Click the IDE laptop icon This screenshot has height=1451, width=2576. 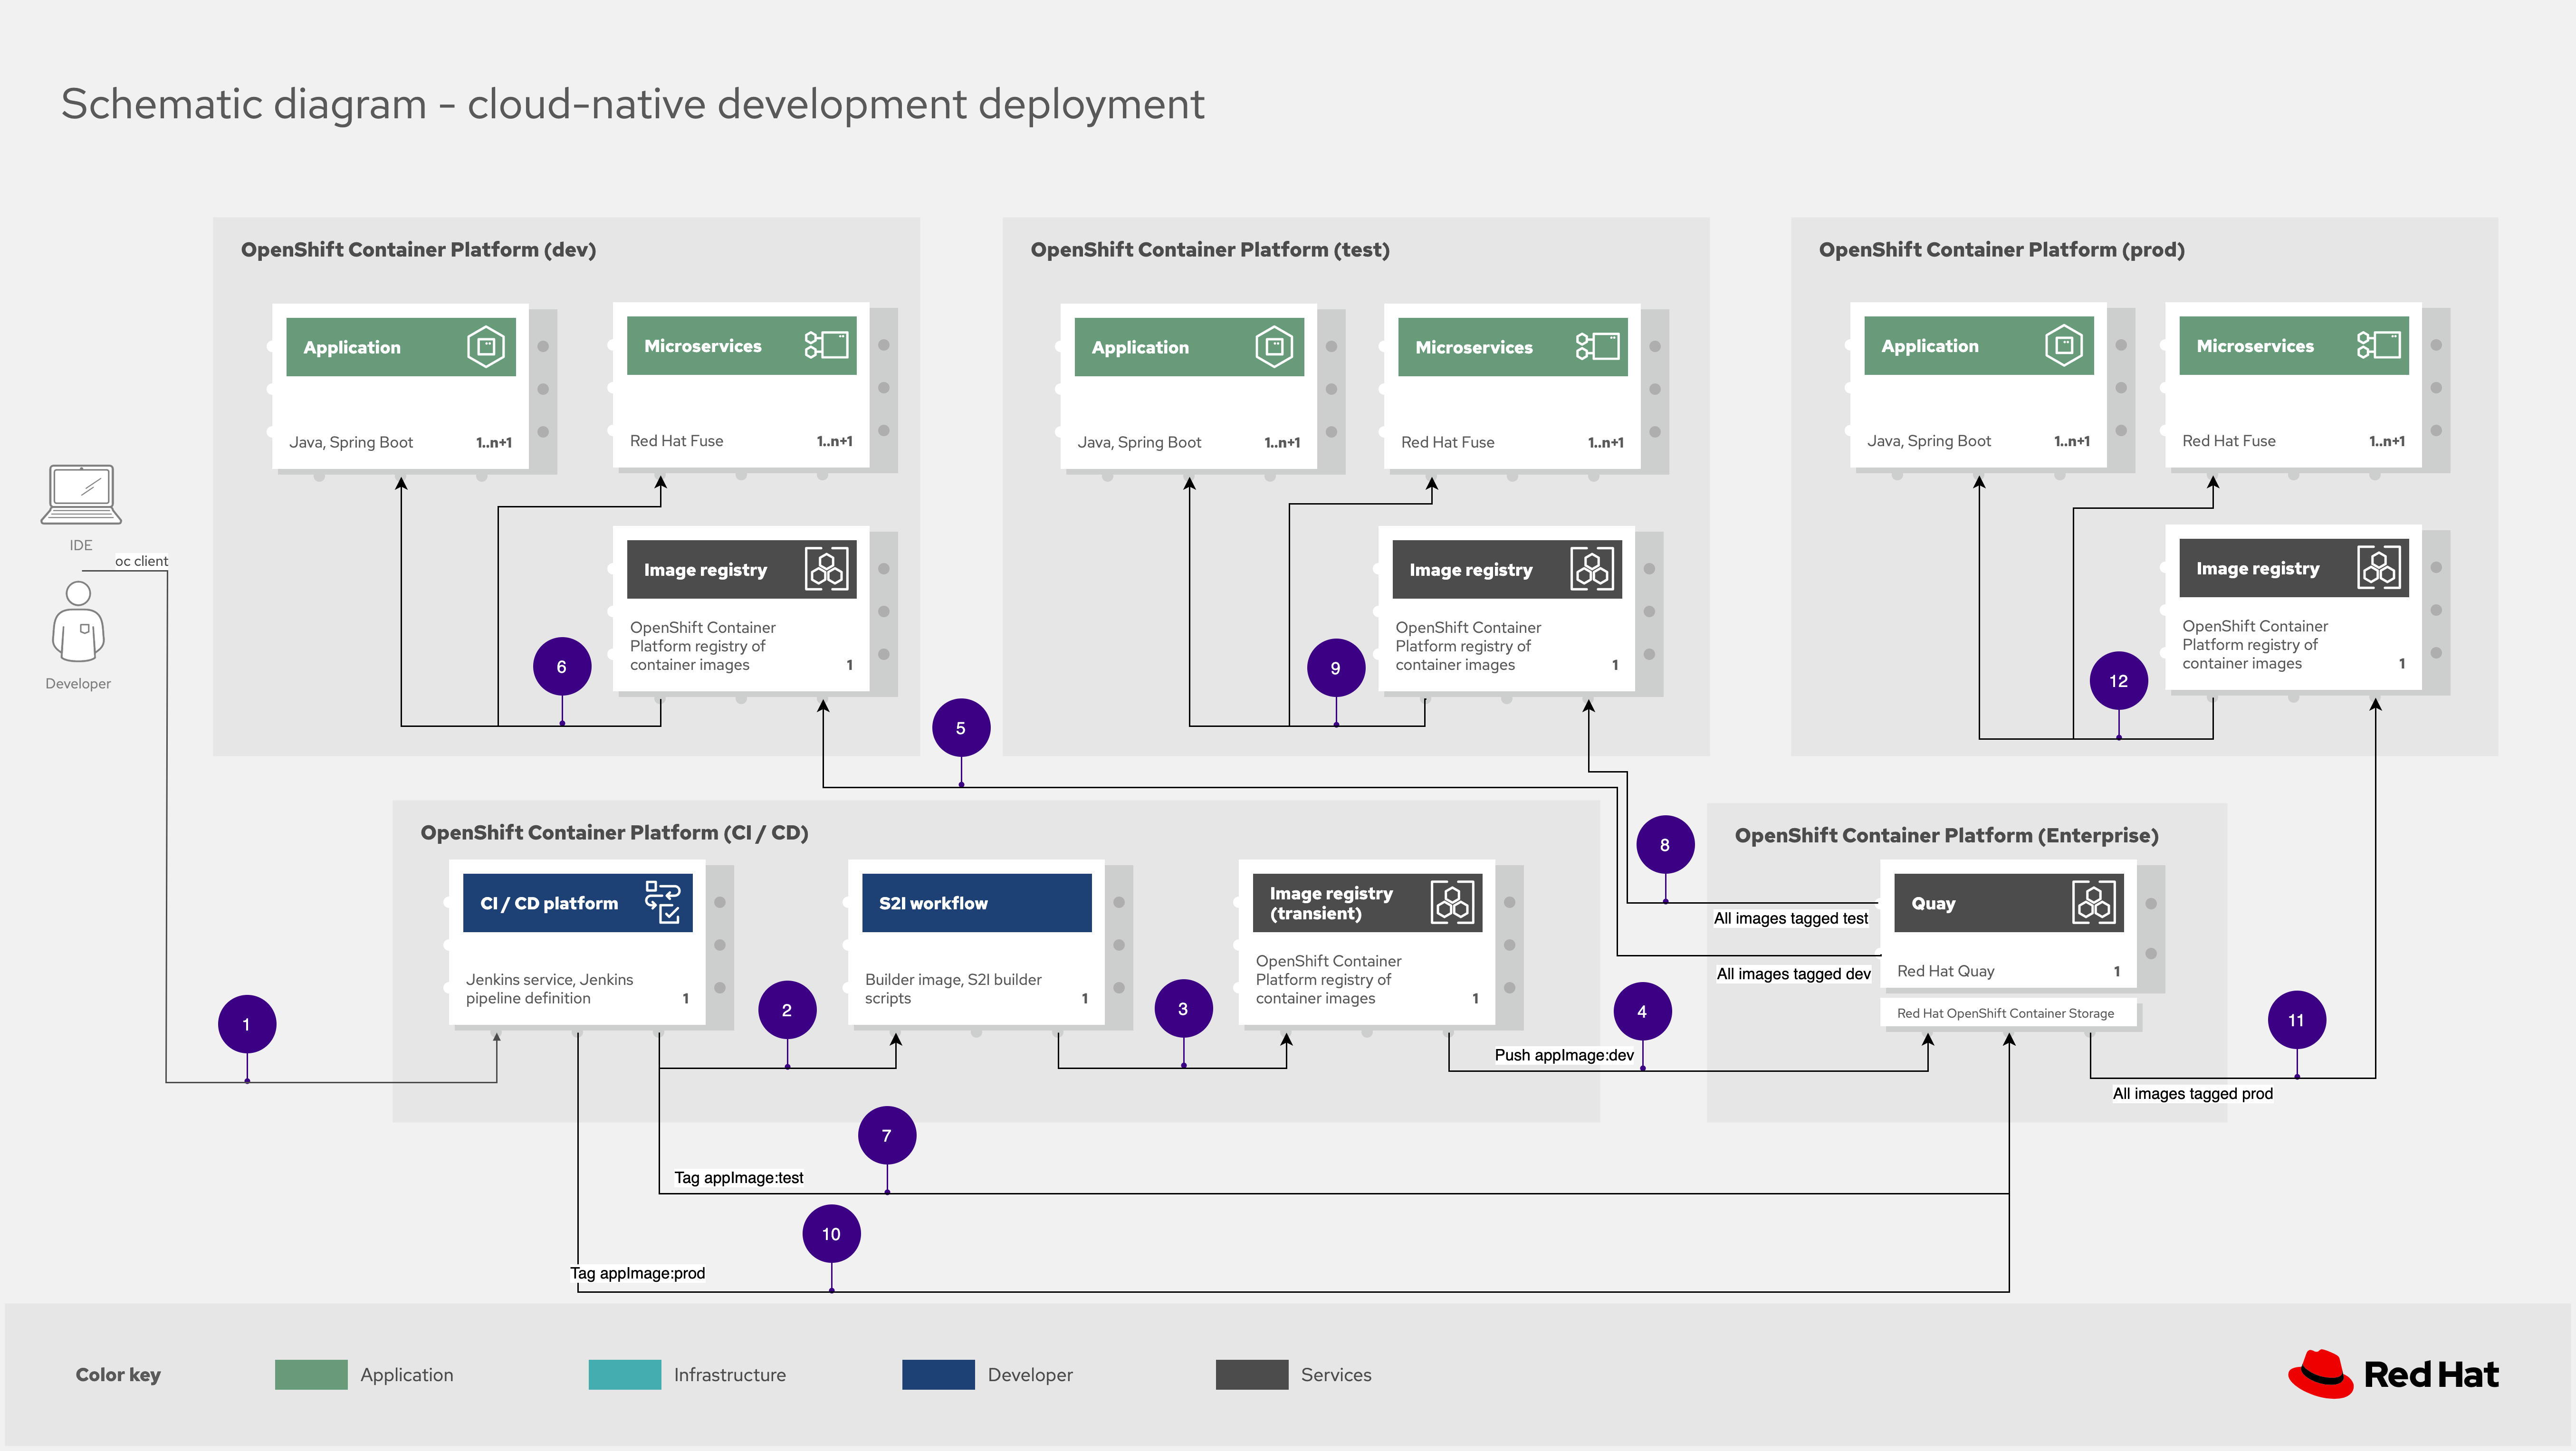[81, 494]
